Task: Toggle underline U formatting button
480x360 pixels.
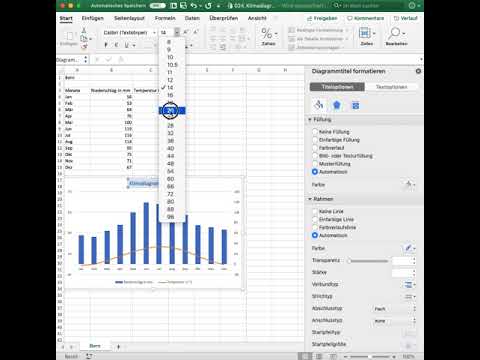Action: tap(127, 45)
